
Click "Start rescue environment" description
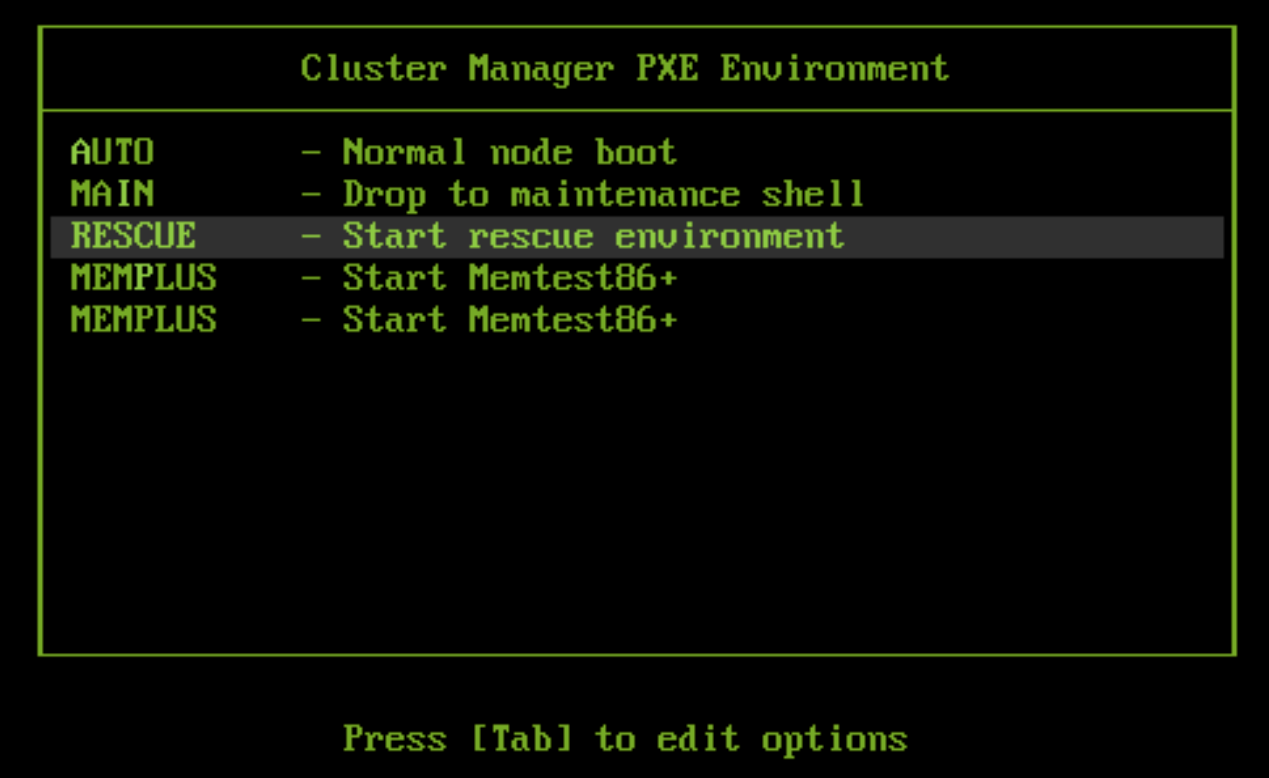pos(593,236)
